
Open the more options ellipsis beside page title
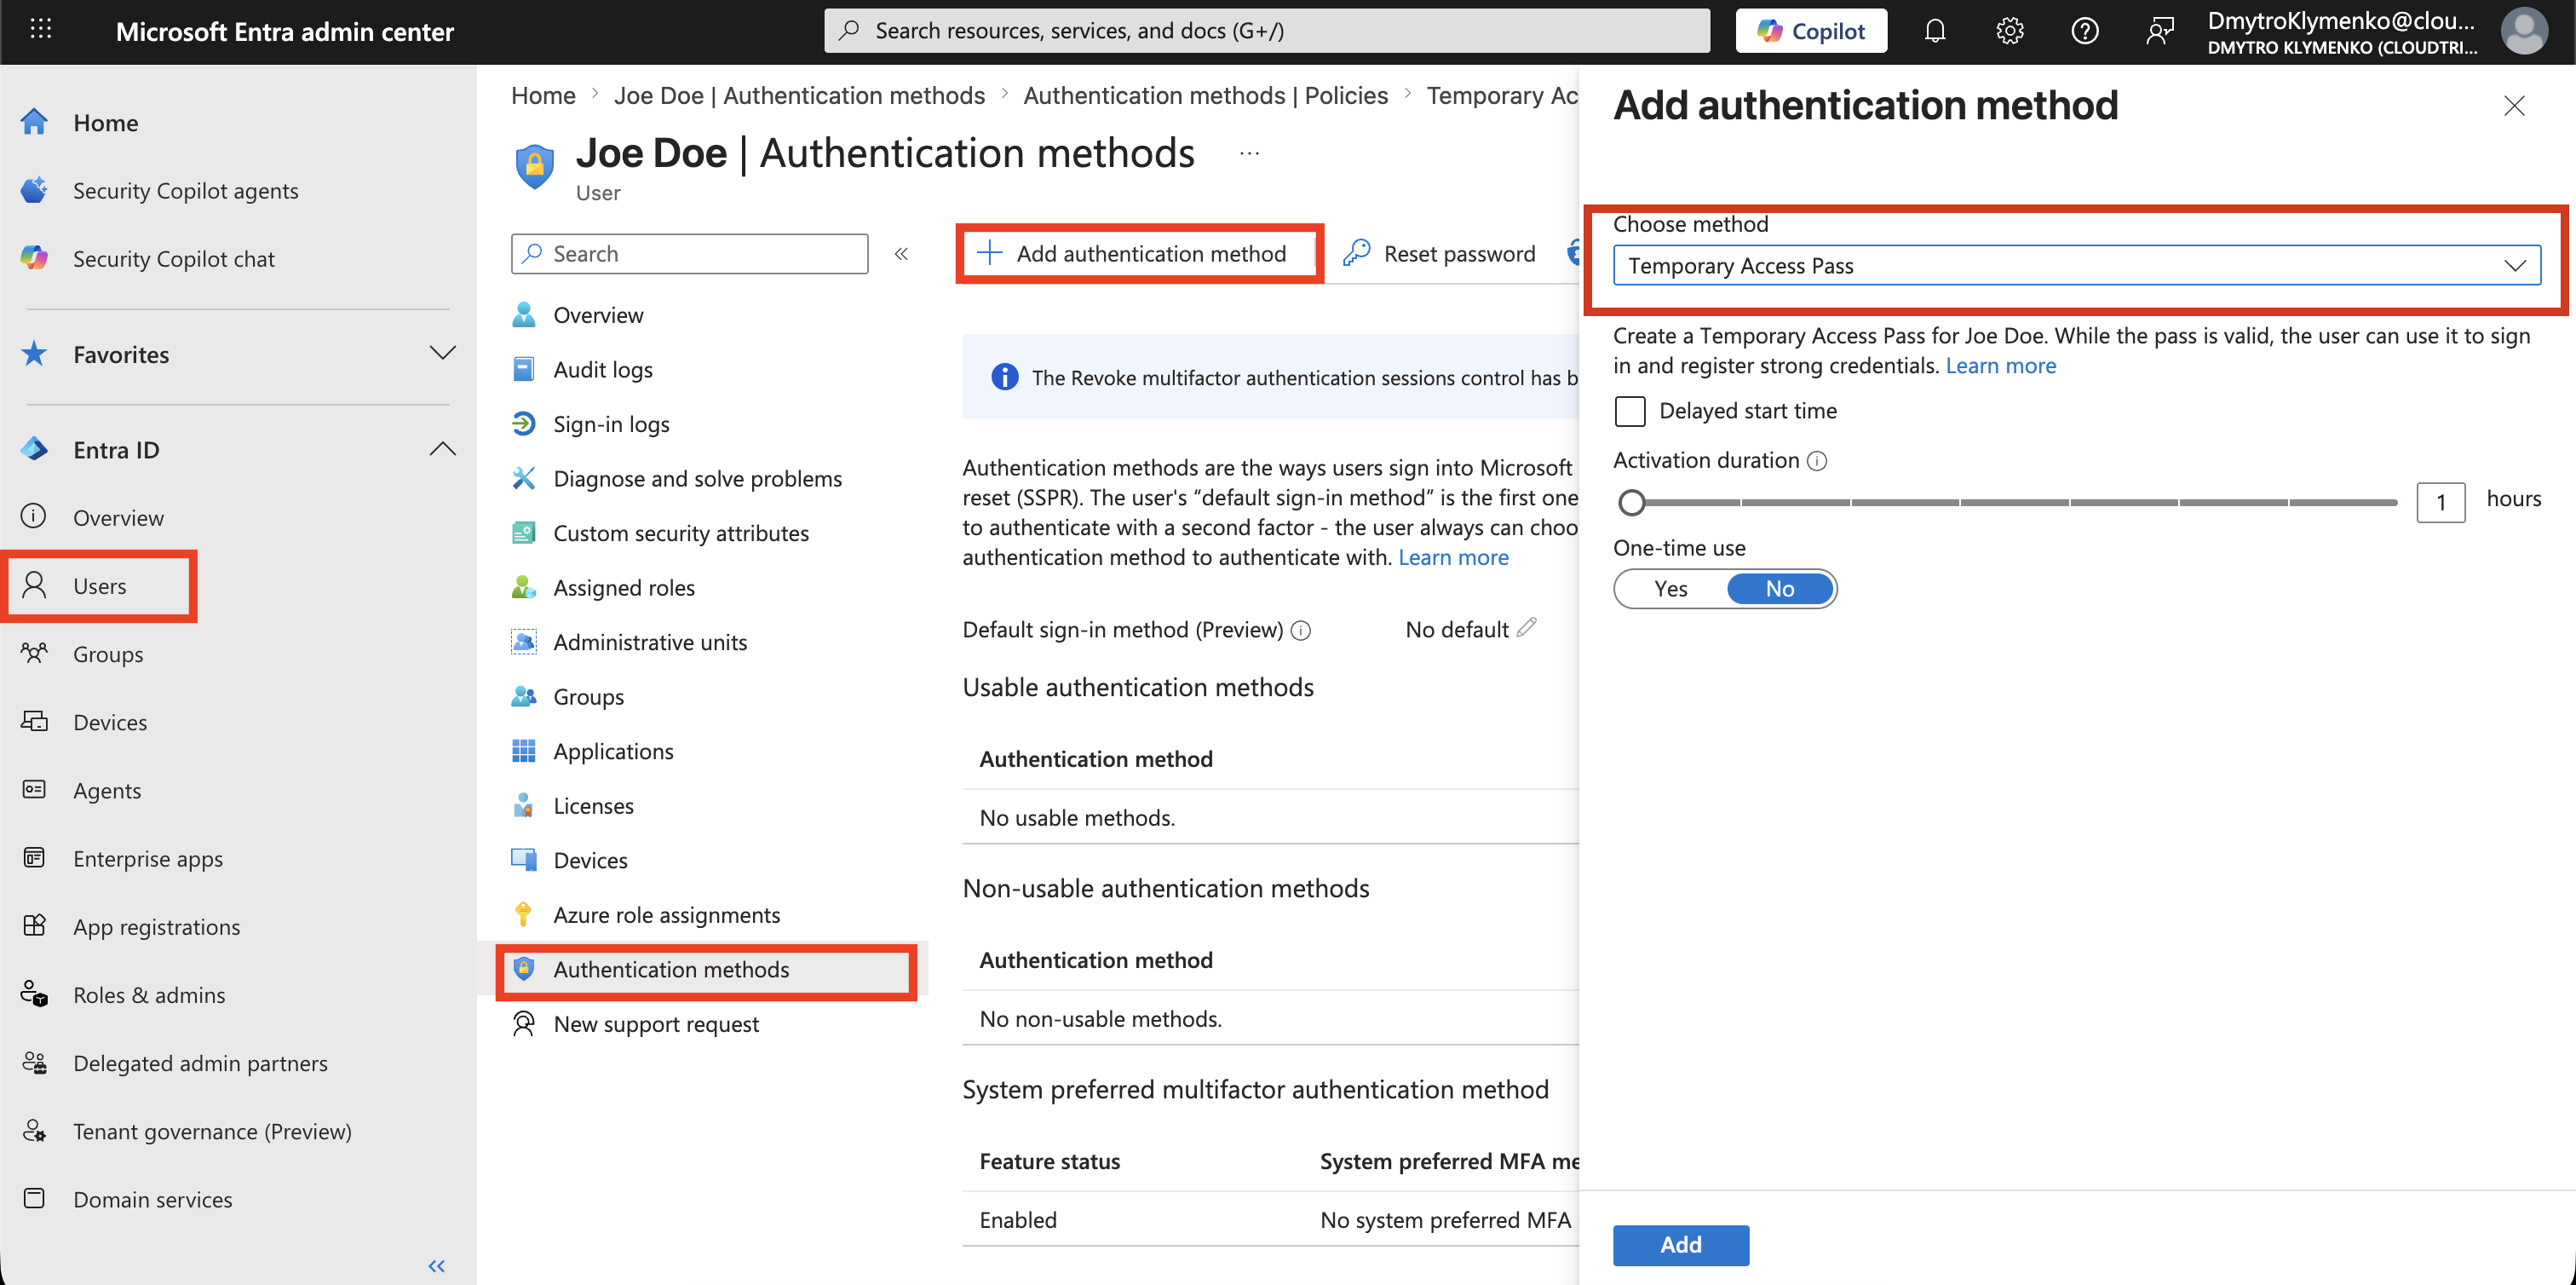coord(1249,153)
